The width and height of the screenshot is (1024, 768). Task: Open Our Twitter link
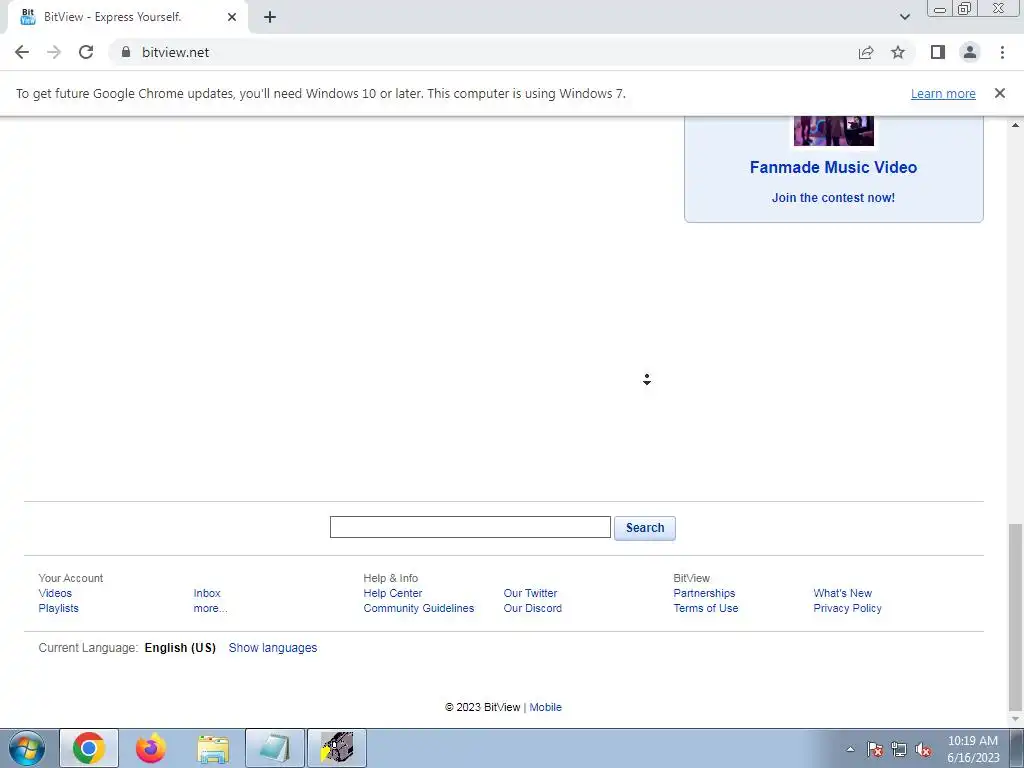[530, 593]
